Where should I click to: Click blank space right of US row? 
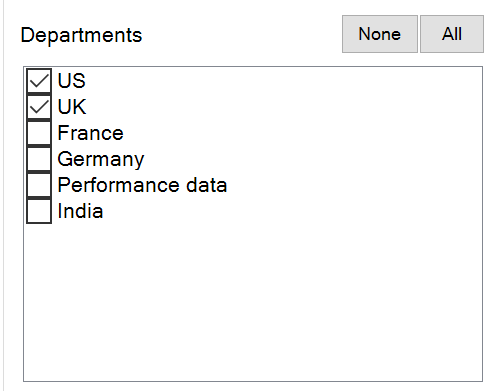(x=283, y=81)
